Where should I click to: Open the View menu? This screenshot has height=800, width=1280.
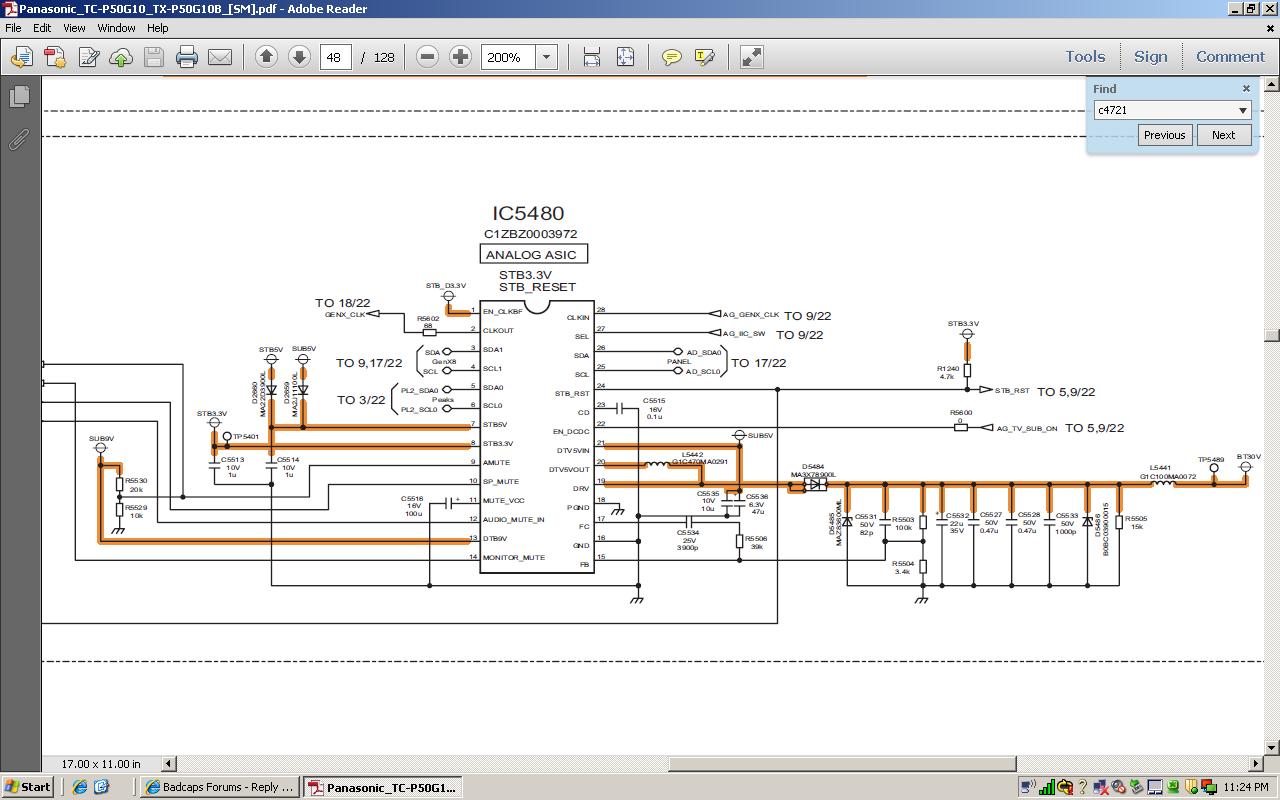pos(74,28)
